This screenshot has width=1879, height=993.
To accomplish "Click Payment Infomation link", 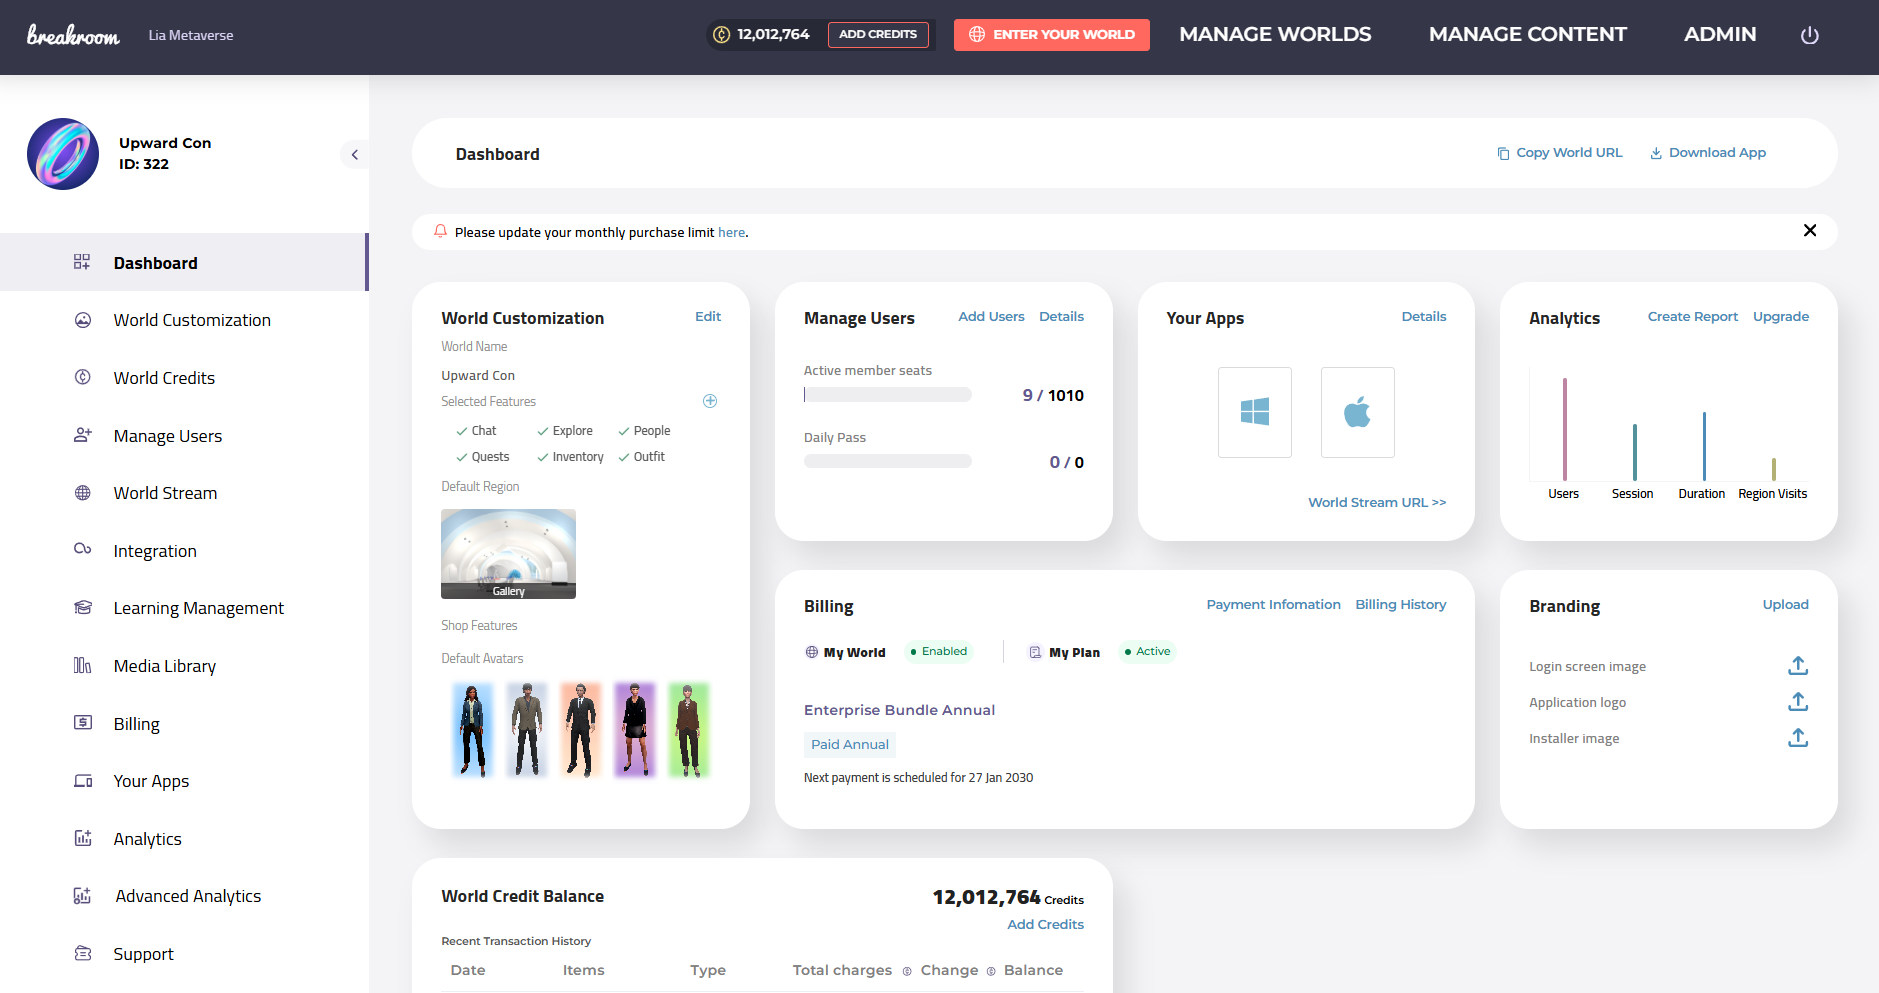I will (x=1273, y=605).
